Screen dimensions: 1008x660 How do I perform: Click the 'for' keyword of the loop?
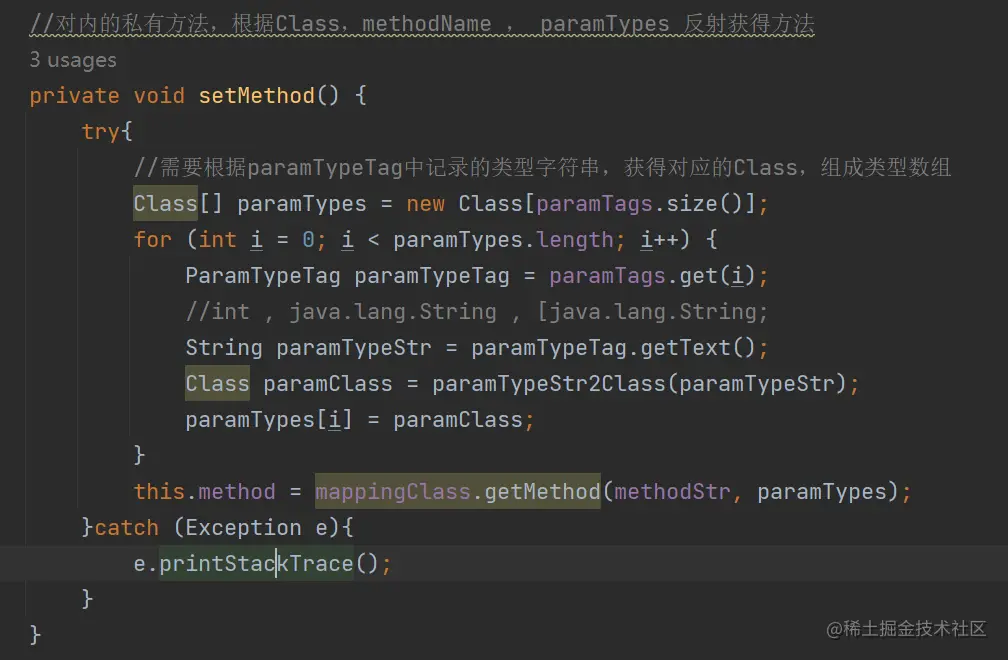click(152, 240)
